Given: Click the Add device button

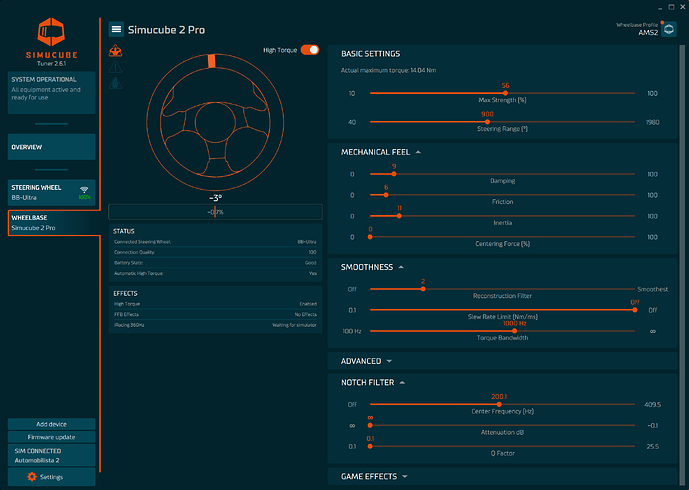Looking at the screenshot, I should tap(52, 424).
